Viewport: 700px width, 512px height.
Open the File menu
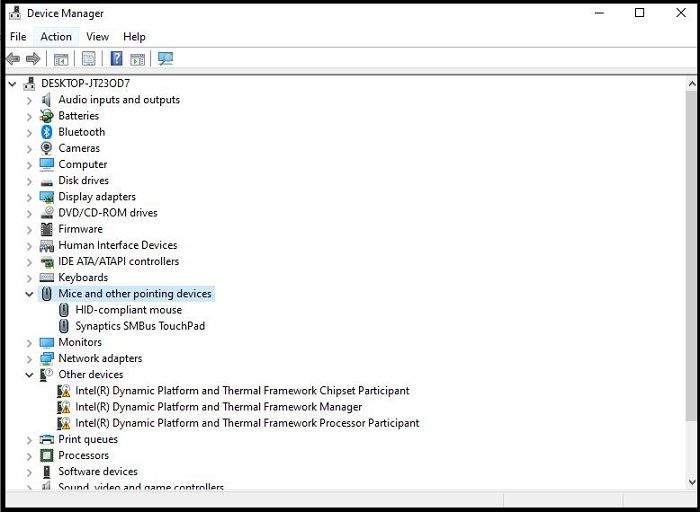tap(18, 37)
